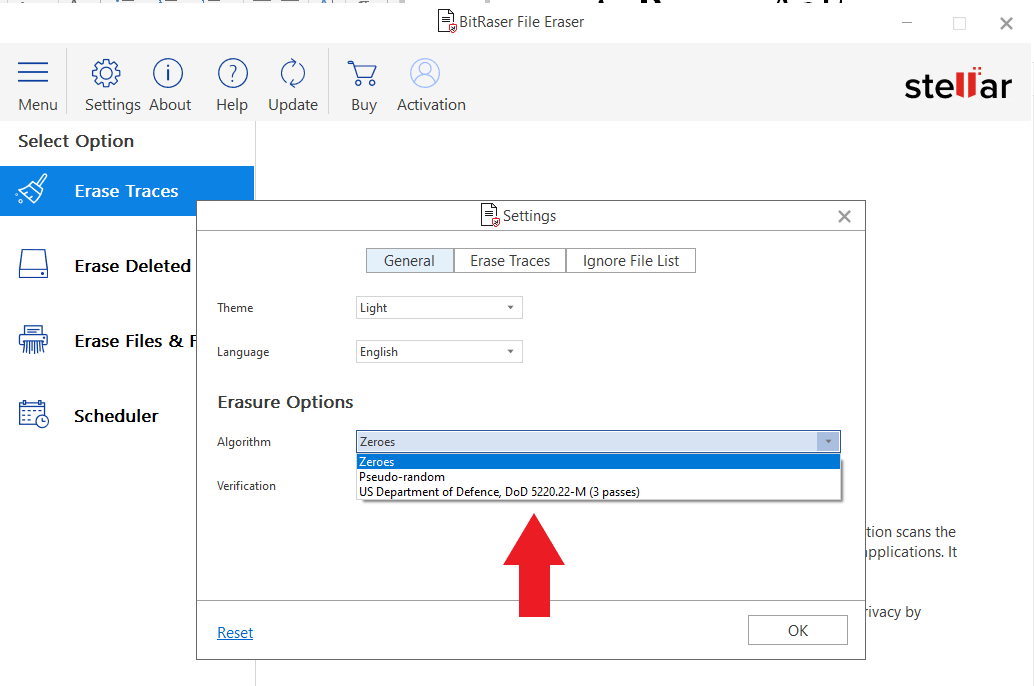
Task: Click Erasure Options heading
Action: (x=286, y=402)
